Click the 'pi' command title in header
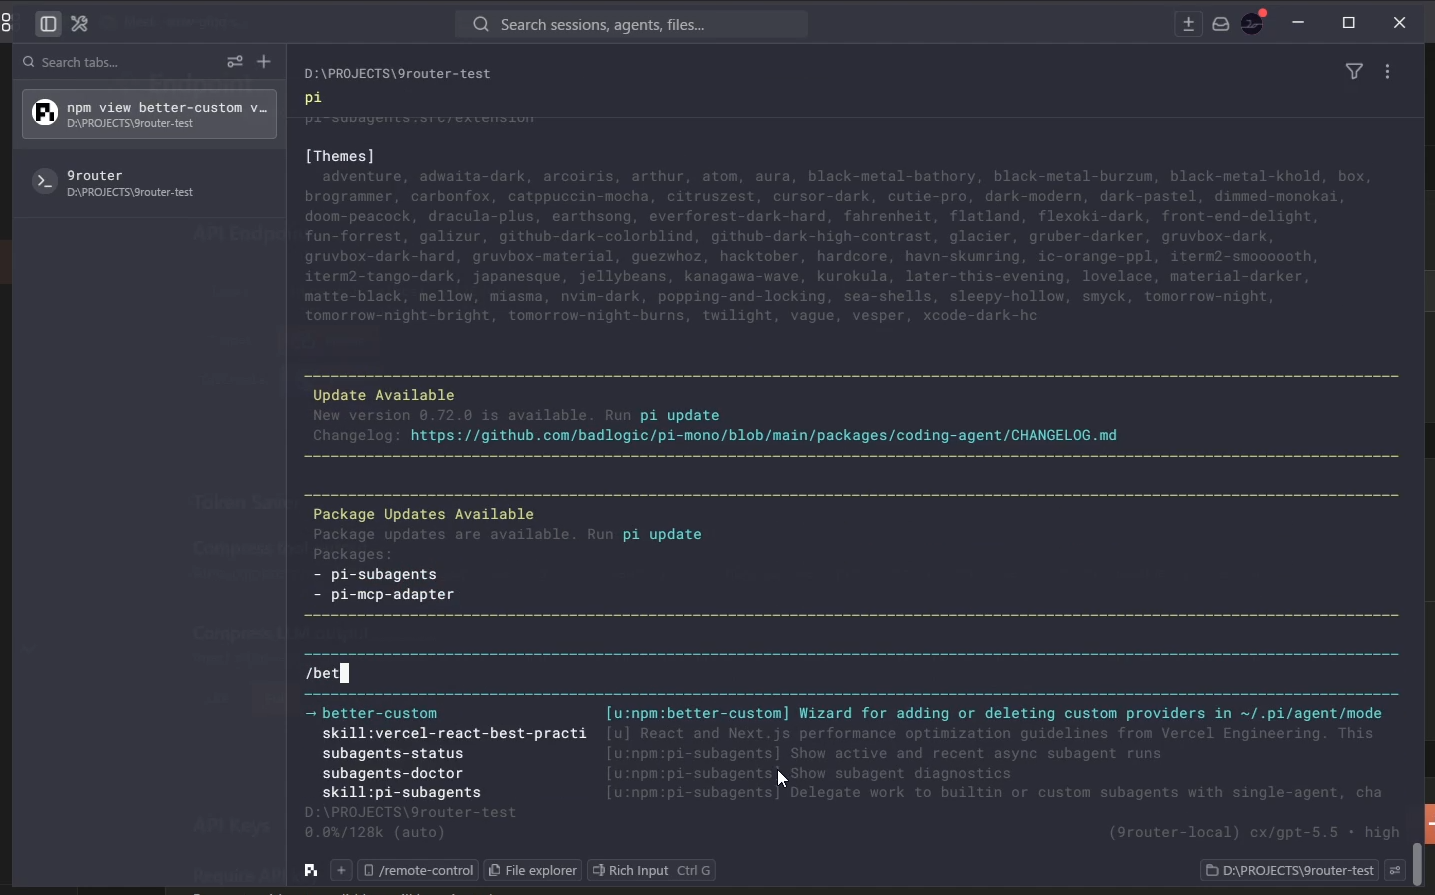The image size is (1435, 895). pyautogui.click(x=314, y=98)
